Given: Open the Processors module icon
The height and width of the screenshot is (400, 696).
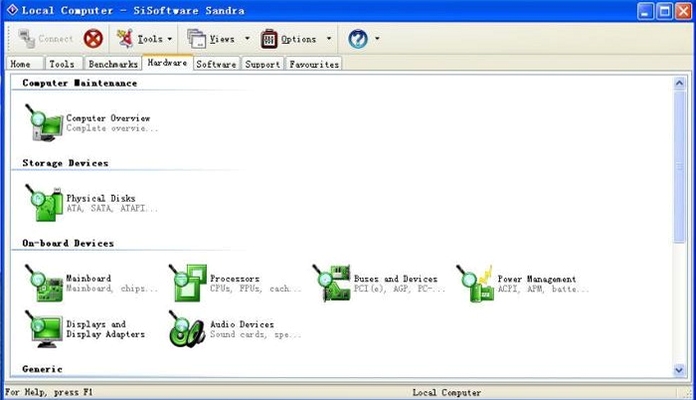Looking at the screenshot, I should 187,283.
